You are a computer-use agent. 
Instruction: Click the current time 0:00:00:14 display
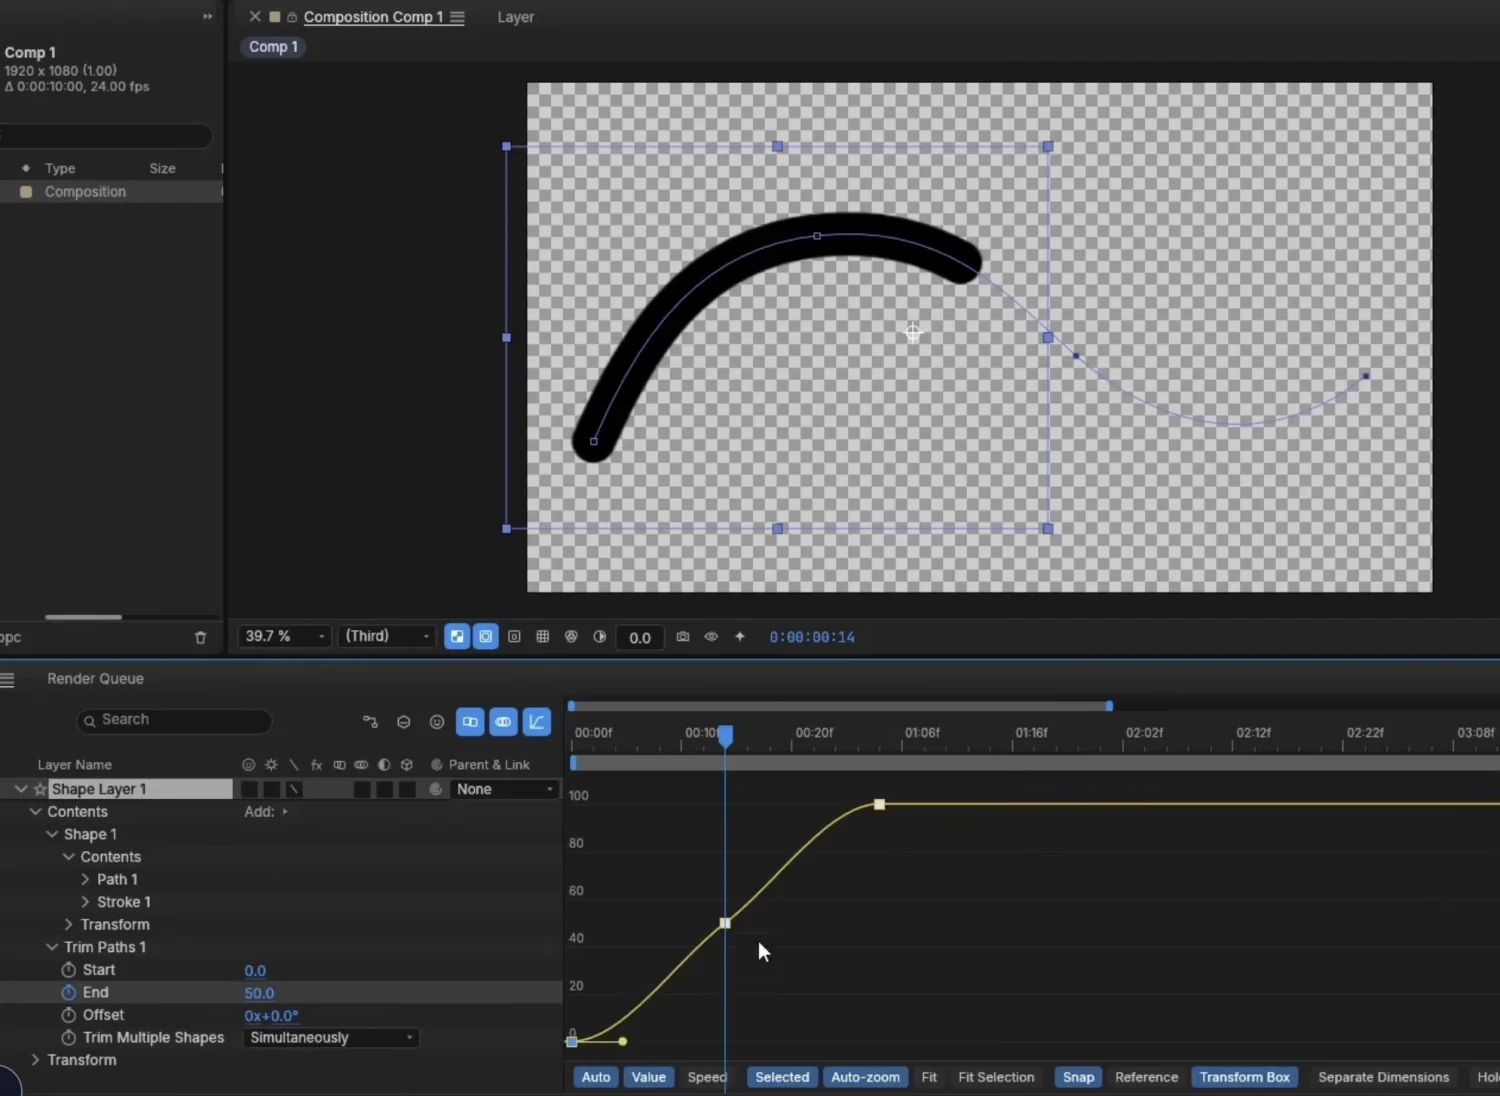812,637
